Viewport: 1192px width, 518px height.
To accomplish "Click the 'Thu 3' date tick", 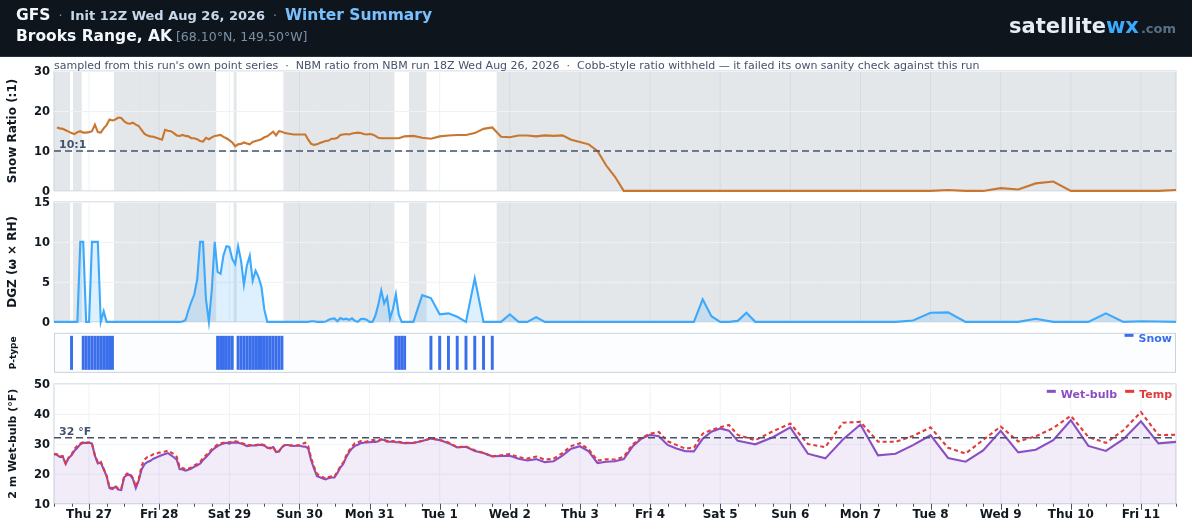I will [x=580, y=513].
